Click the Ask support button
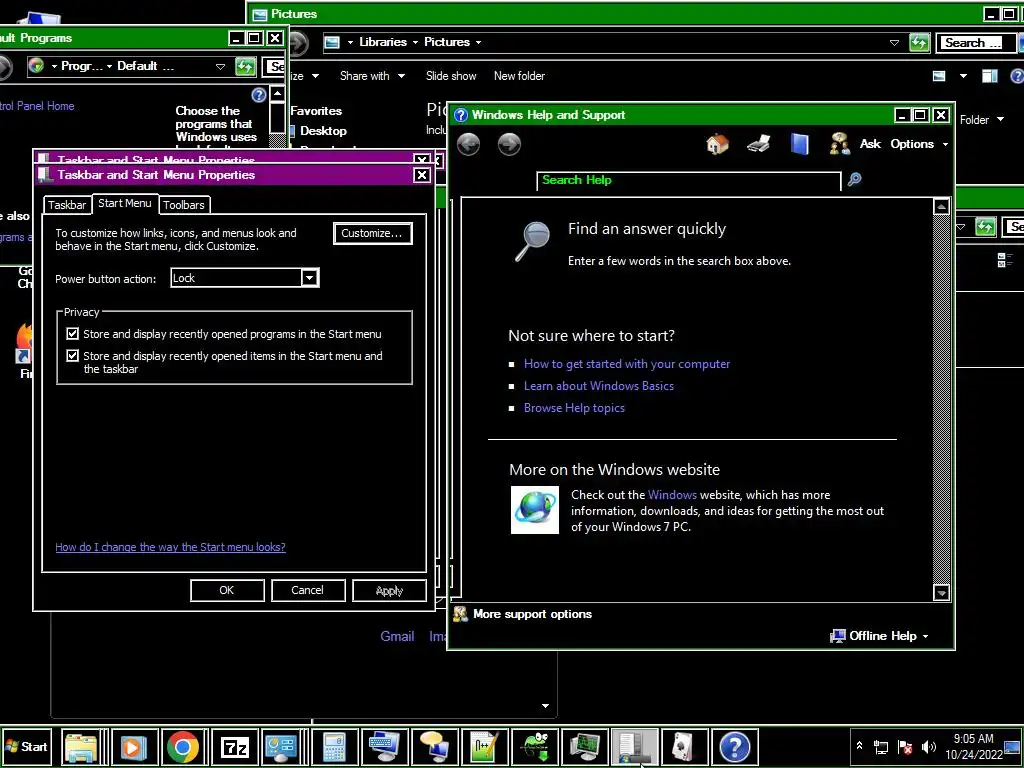1024x768 pixels. click(855, 144)
